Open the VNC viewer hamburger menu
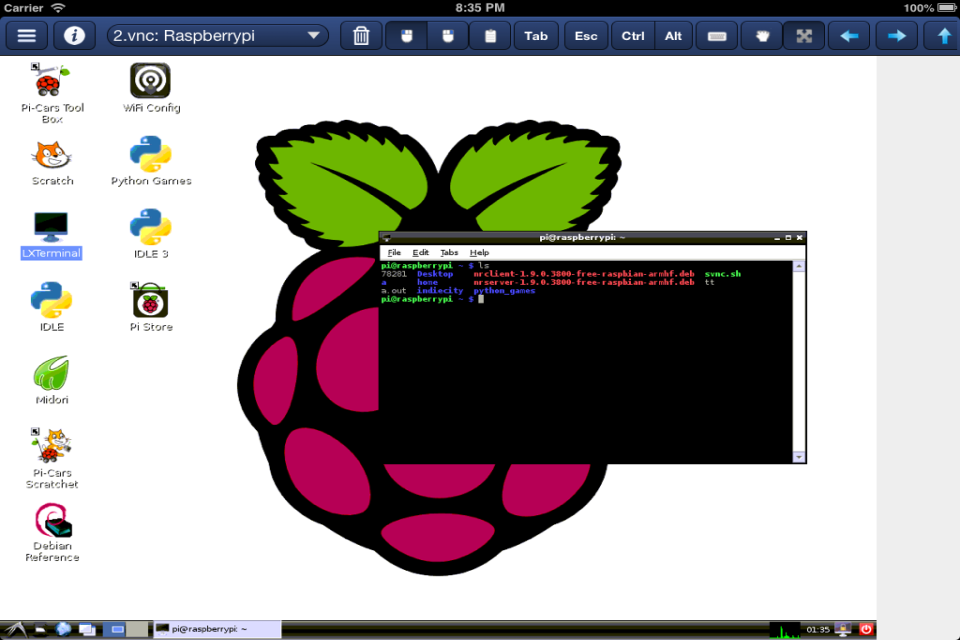The height and width of the screenshot is (640, 960). [26, 36]
